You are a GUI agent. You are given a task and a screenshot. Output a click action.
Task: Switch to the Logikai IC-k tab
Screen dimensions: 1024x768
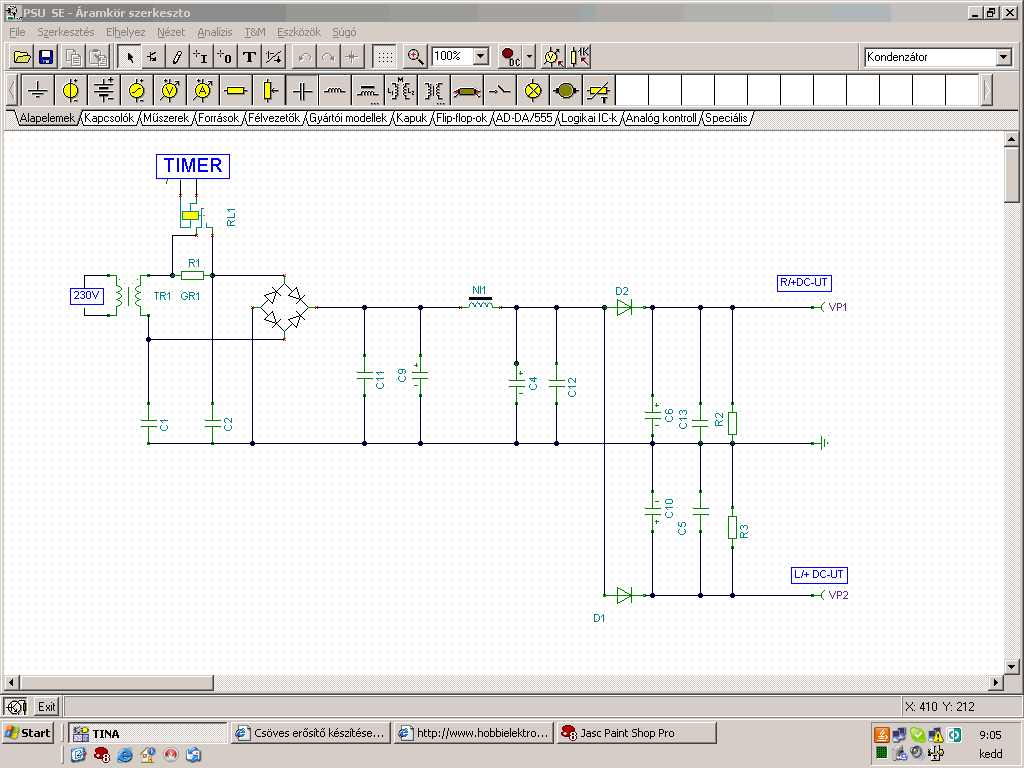(588, 118)
